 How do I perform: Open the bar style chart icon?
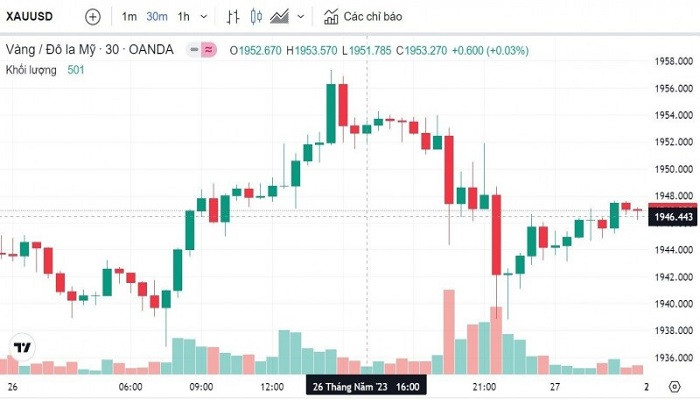[232, 17]
